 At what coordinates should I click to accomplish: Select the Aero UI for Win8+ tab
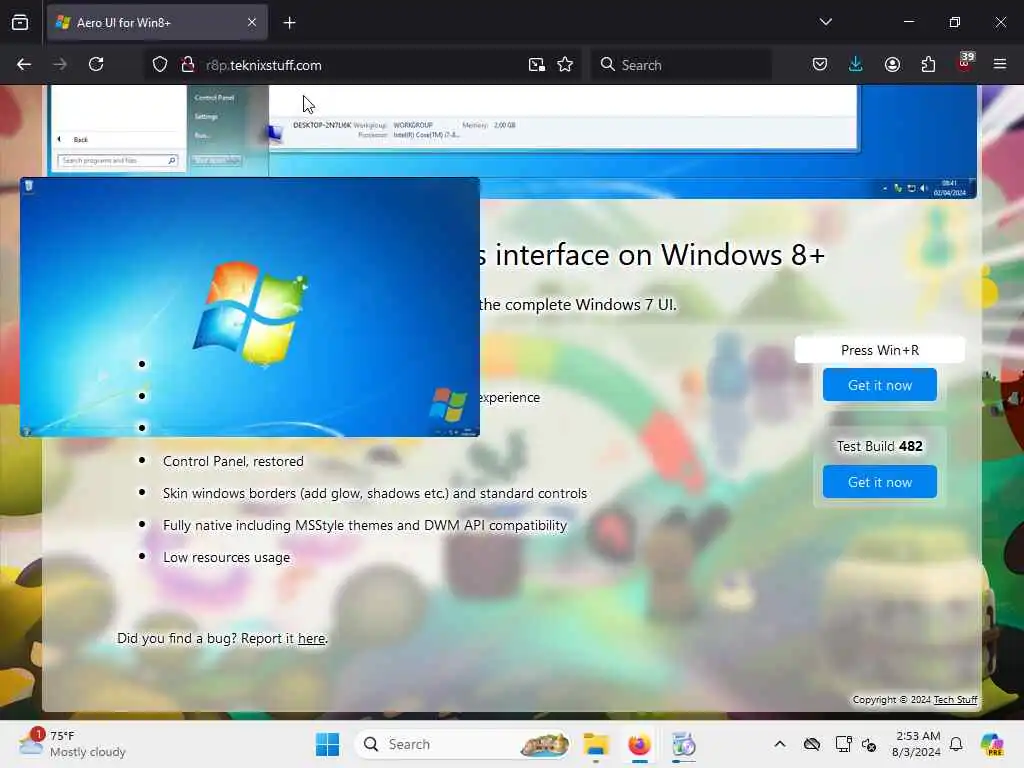click(x=157, y=23)
